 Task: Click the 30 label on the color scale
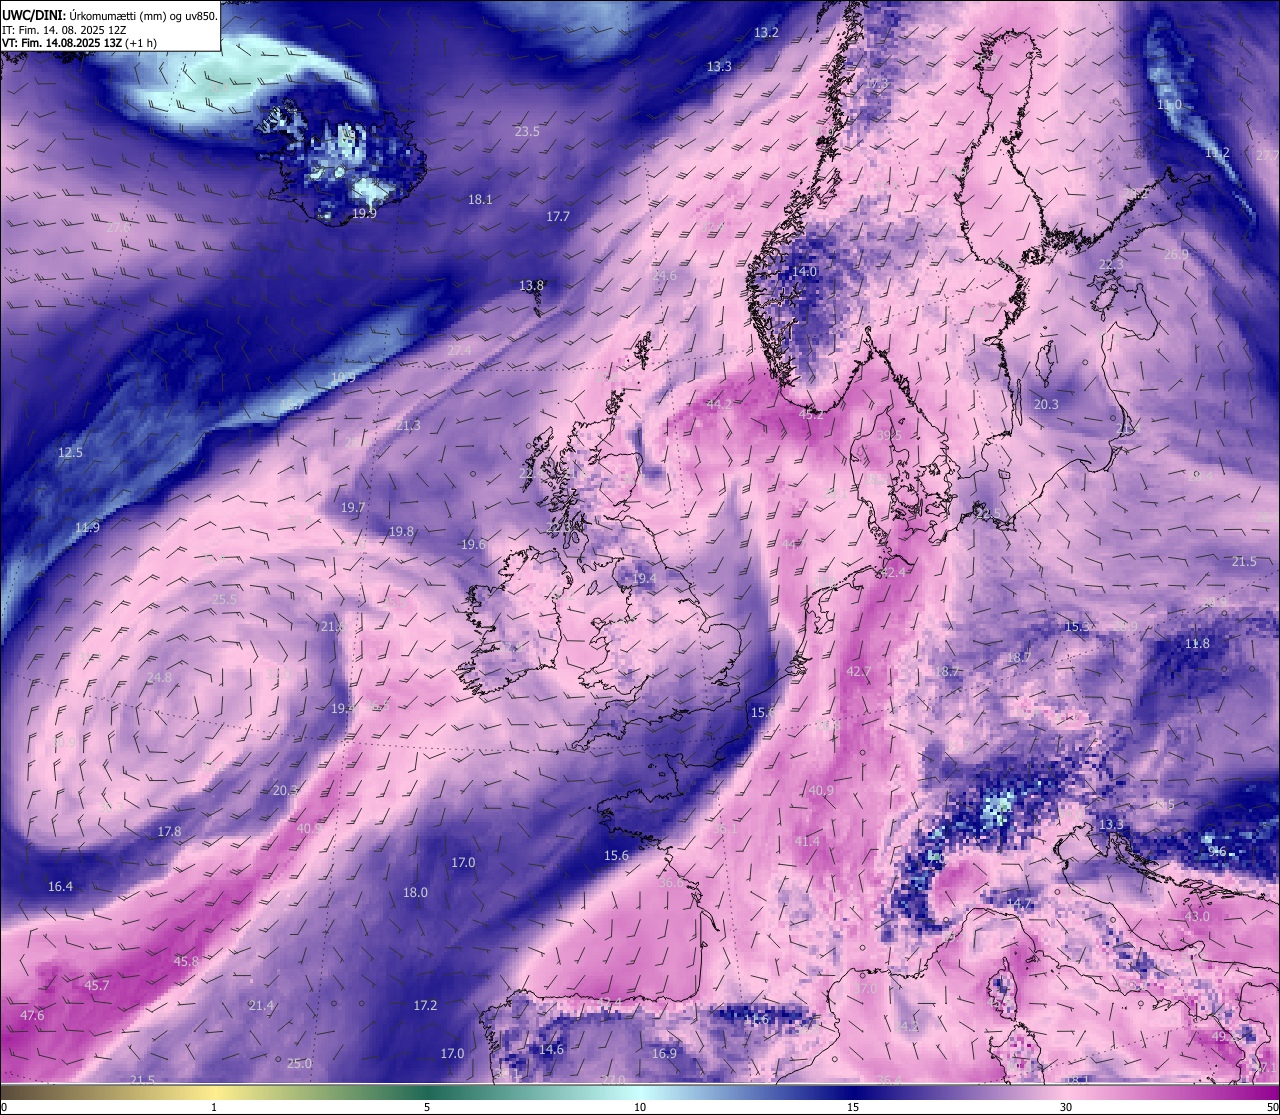pos(1066,1107)
